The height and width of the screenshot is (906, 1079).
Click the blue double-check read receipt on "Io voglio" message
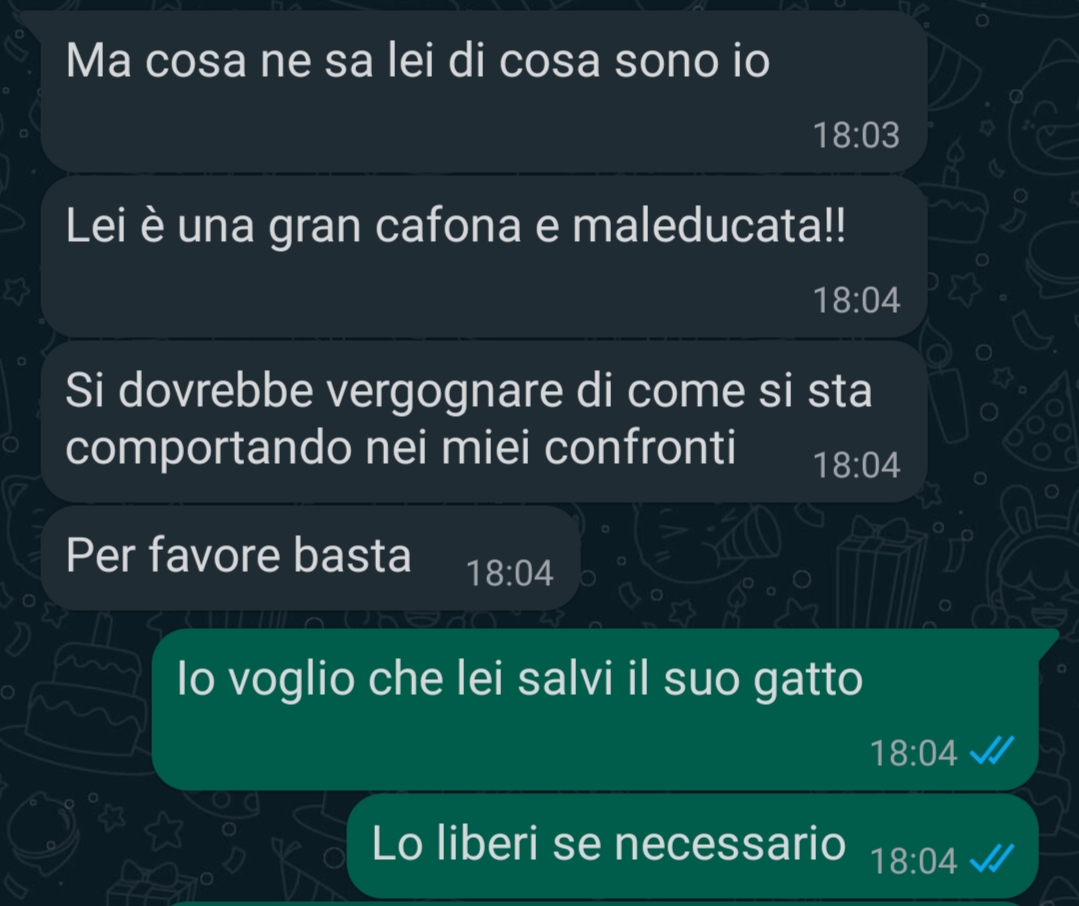point(992,751)
